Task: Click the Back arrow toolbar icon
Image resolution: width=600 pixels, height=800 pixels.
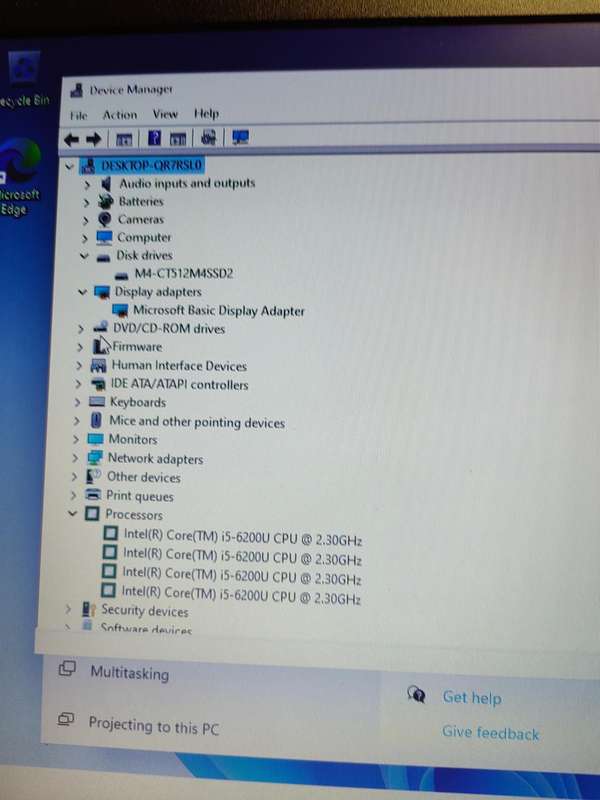Action: (71, 139)
